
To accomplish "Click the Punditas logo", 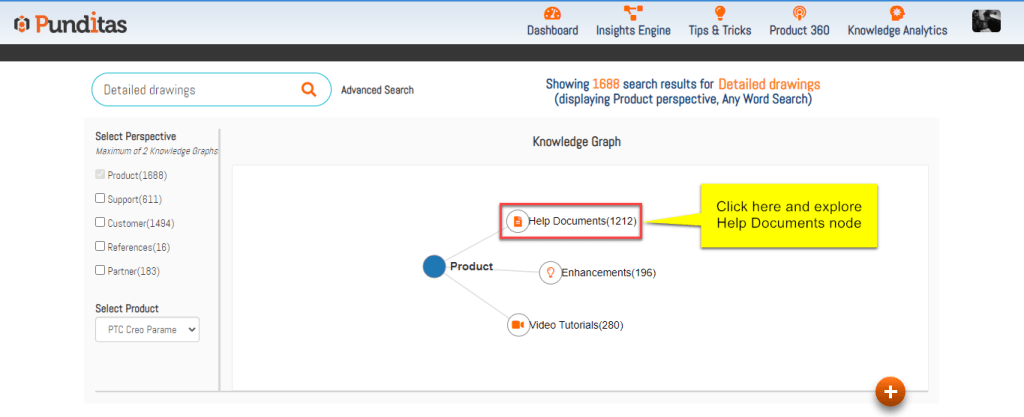I will coord(70,24).
